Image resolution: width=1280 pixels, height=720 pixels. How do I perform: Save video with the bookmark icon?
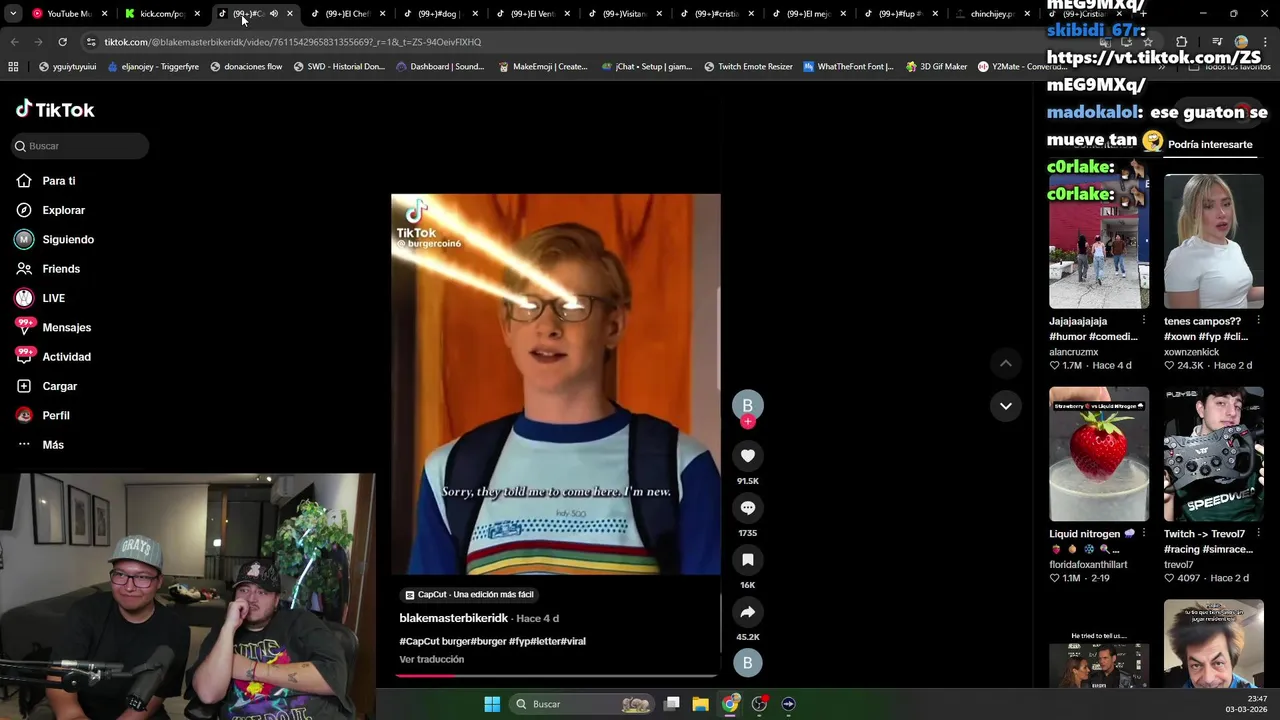747,560
